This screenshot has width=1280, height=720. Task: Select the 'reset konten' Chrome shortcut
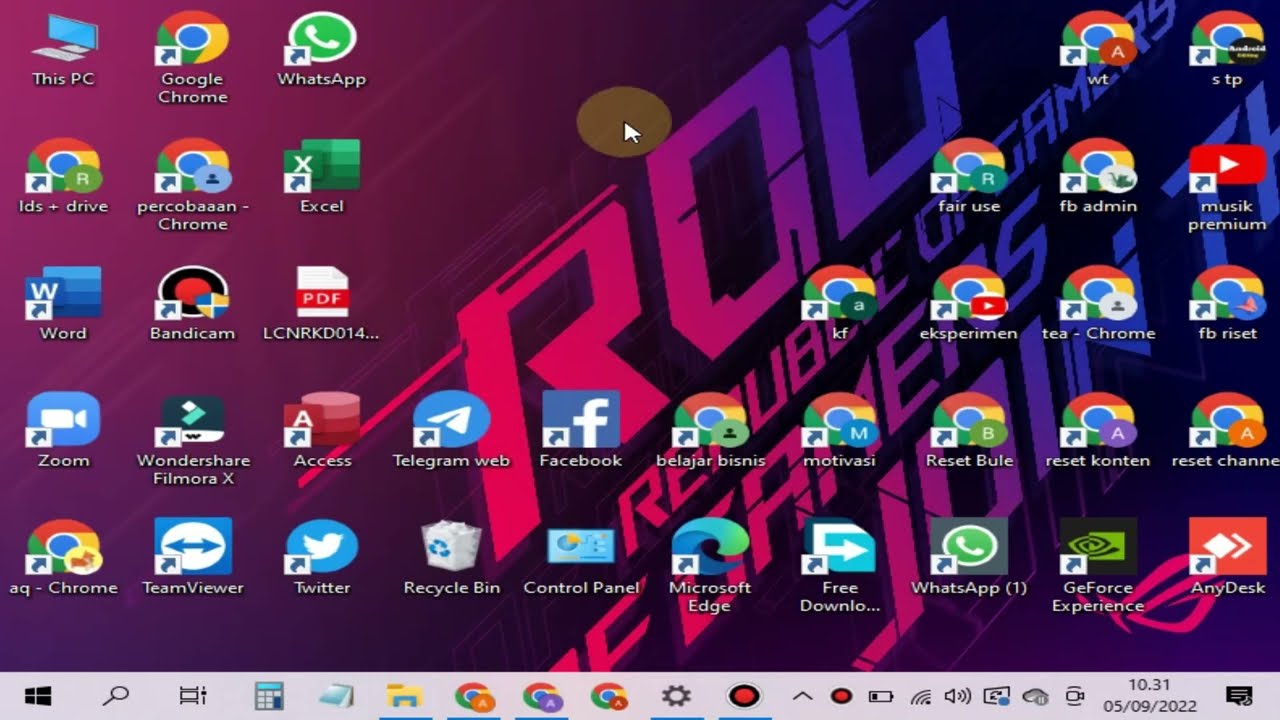click(1098, 431)
